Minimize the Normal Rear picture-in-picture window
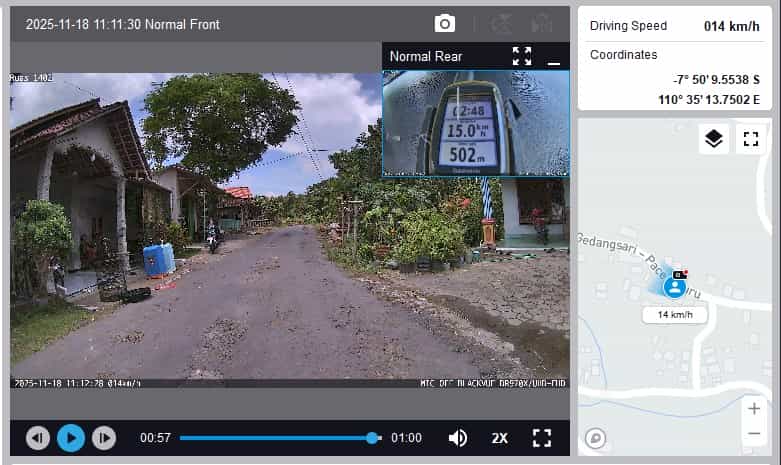Screen dimensions: 781x465 [554, 58]
